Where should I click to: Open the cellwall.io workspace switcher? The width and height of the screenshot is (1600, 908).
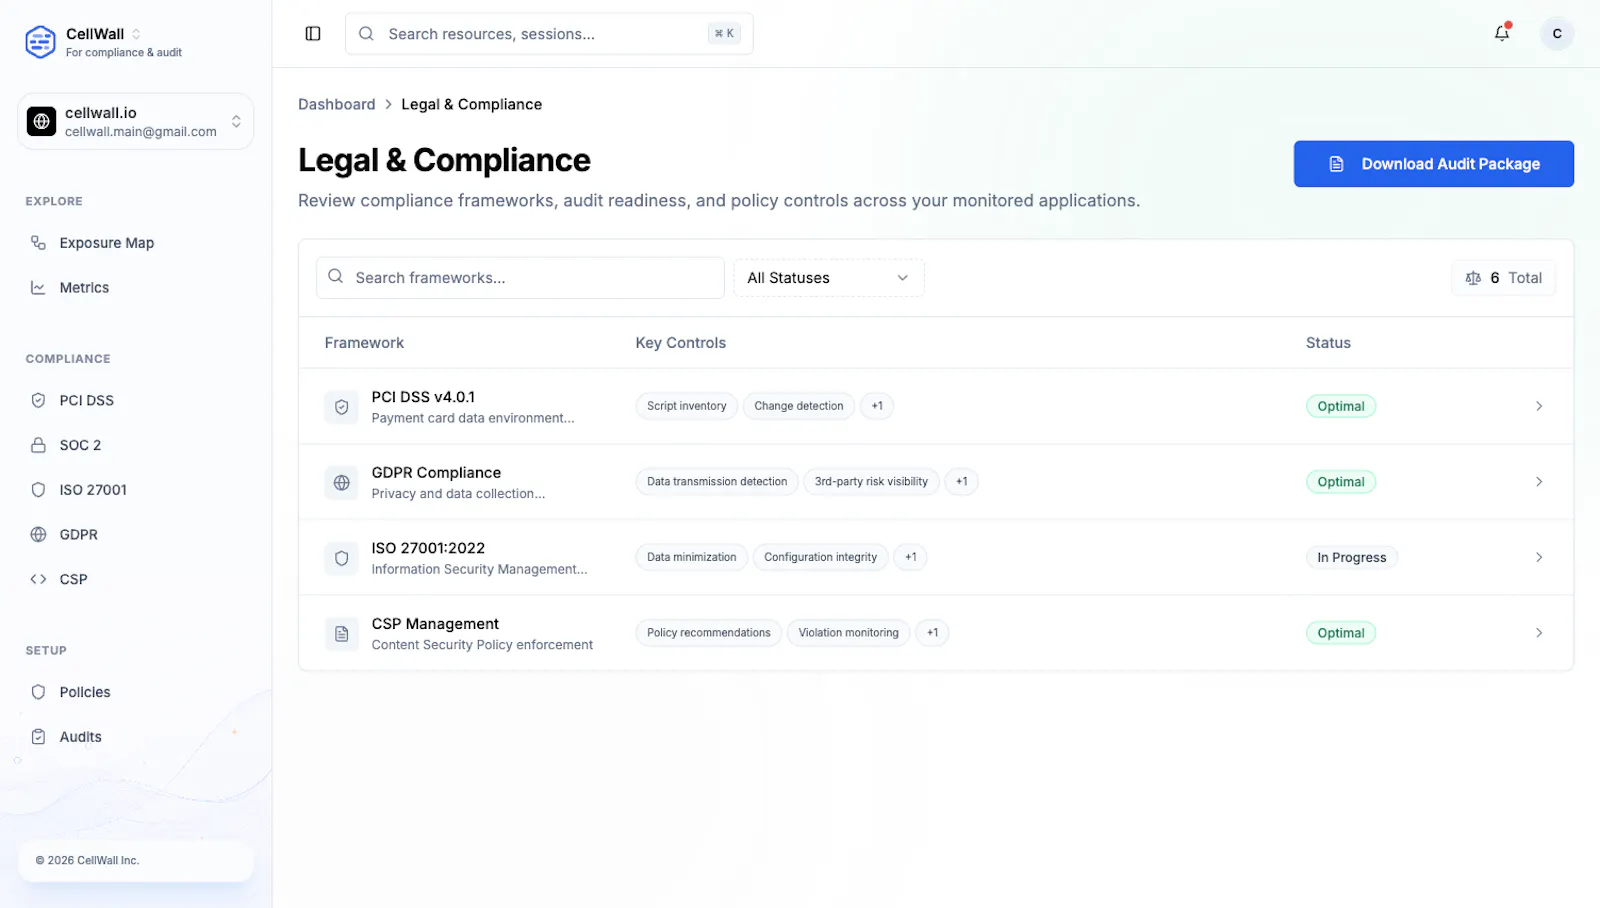136,121
